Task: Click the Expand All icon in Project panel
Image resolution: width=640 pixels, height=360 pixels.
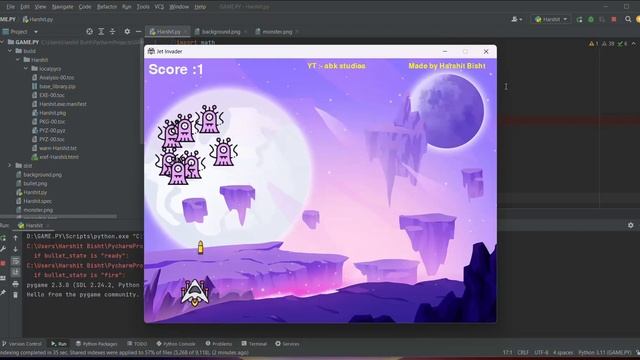Action: (101, 31)
